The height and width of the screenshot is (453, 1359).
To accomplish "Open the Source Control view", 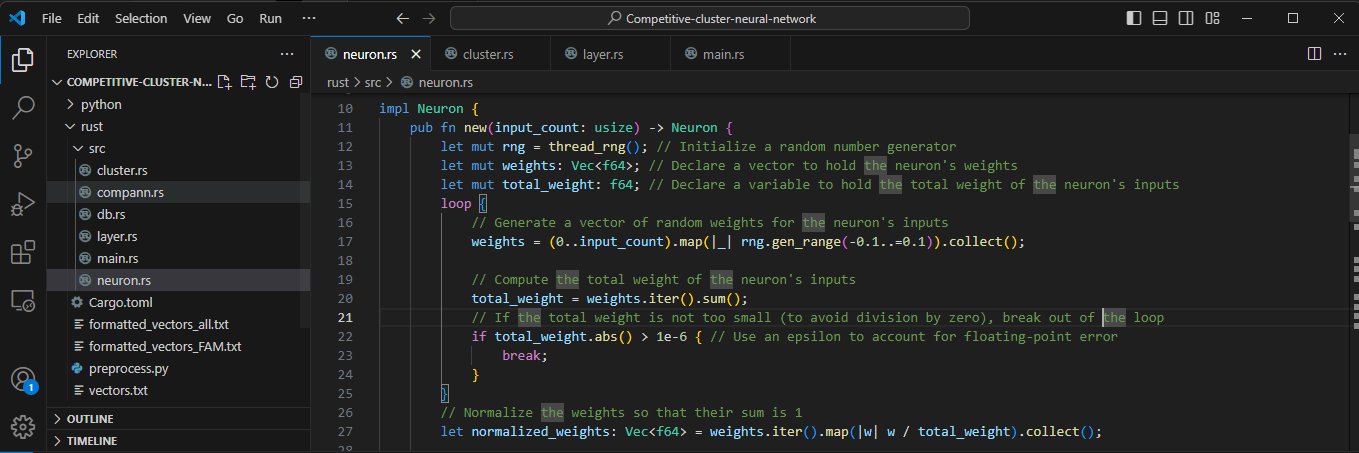I will tap(23, 156).
